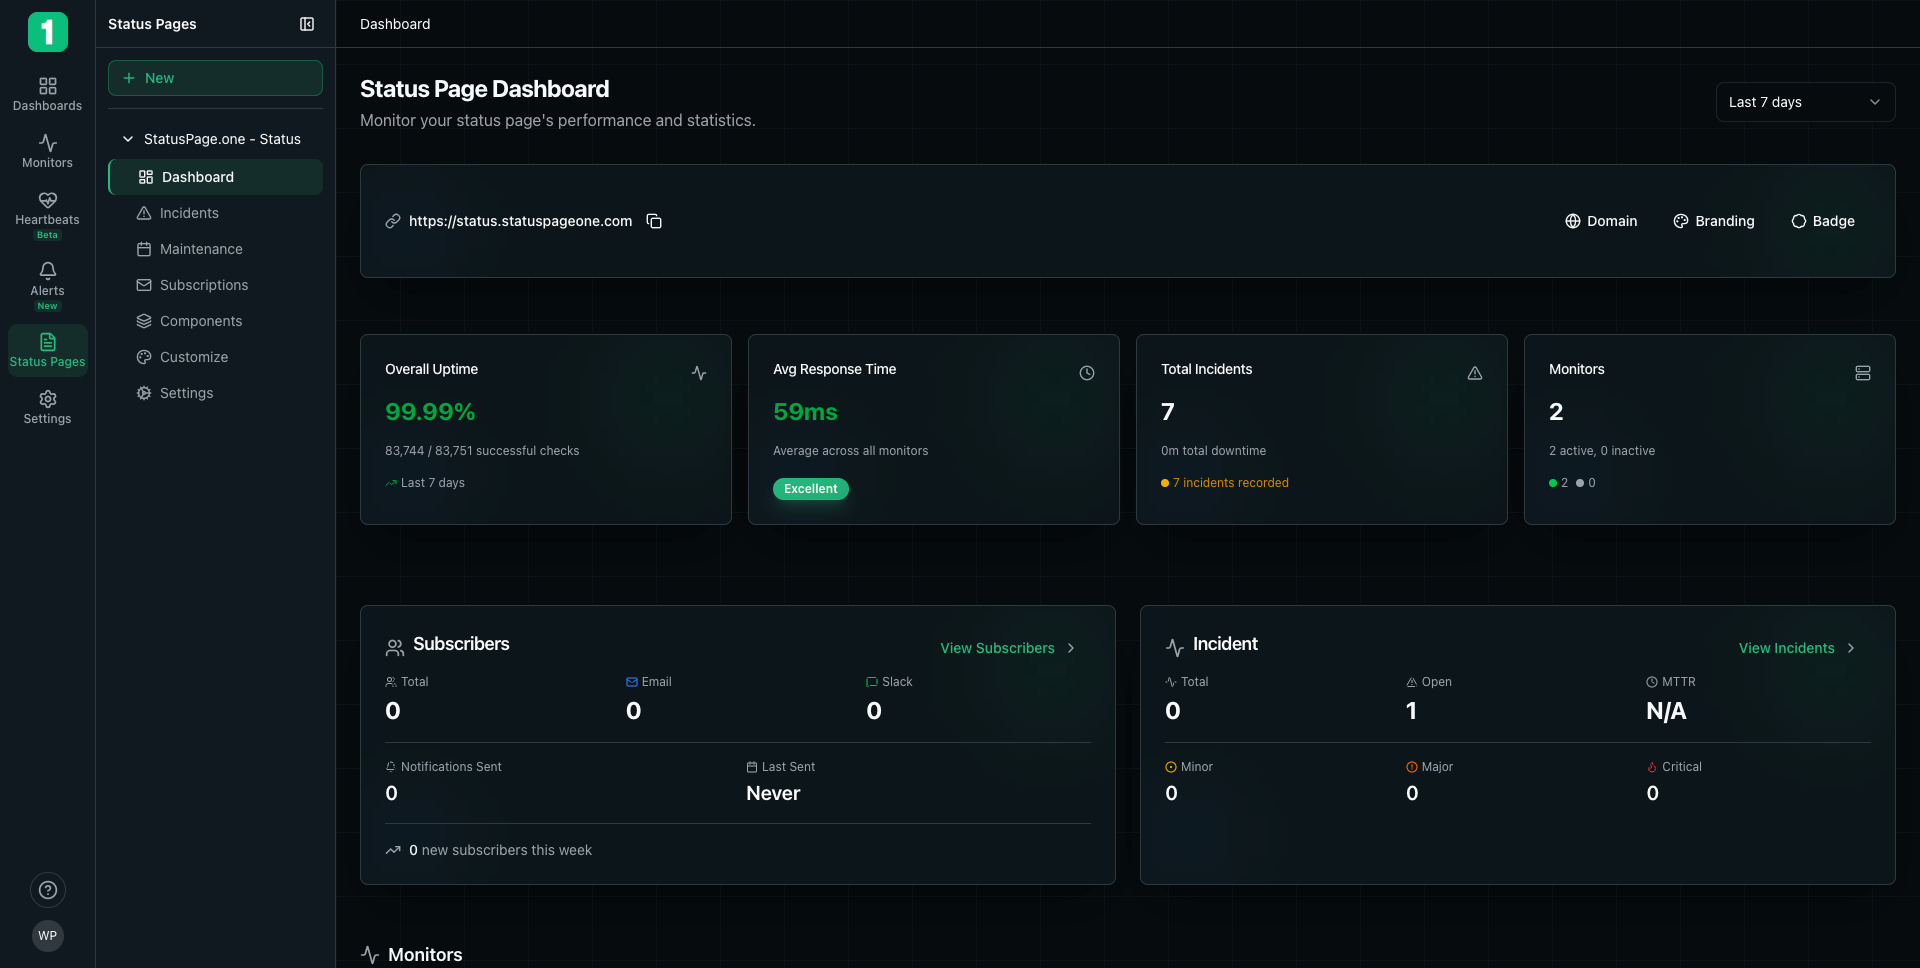Collapse the StatusPage.one - Status tree item

click(127, 139)
